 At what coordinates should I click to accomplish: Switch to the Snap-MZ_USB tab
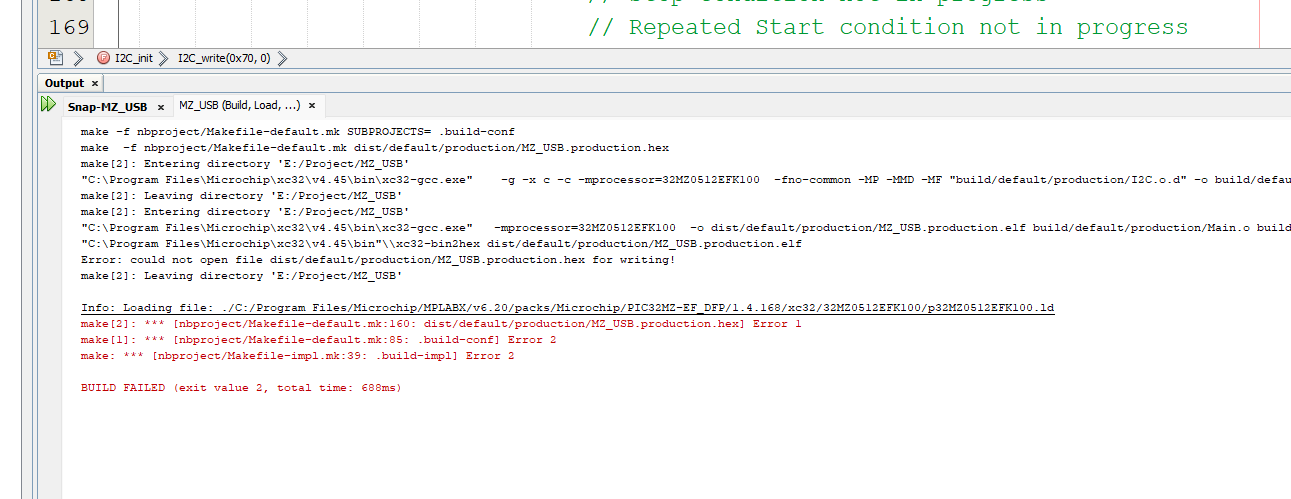tap(106, 106)
